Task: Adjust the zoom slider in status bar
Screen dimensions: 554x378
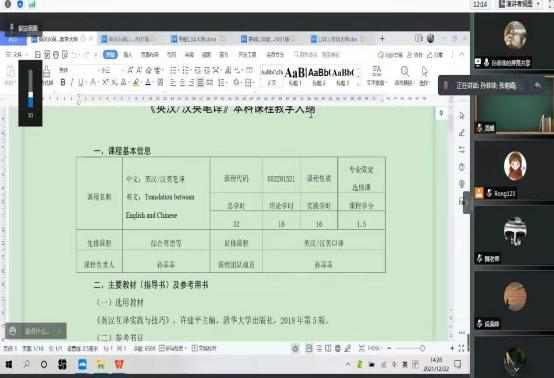Action: (x=422, y=348)
